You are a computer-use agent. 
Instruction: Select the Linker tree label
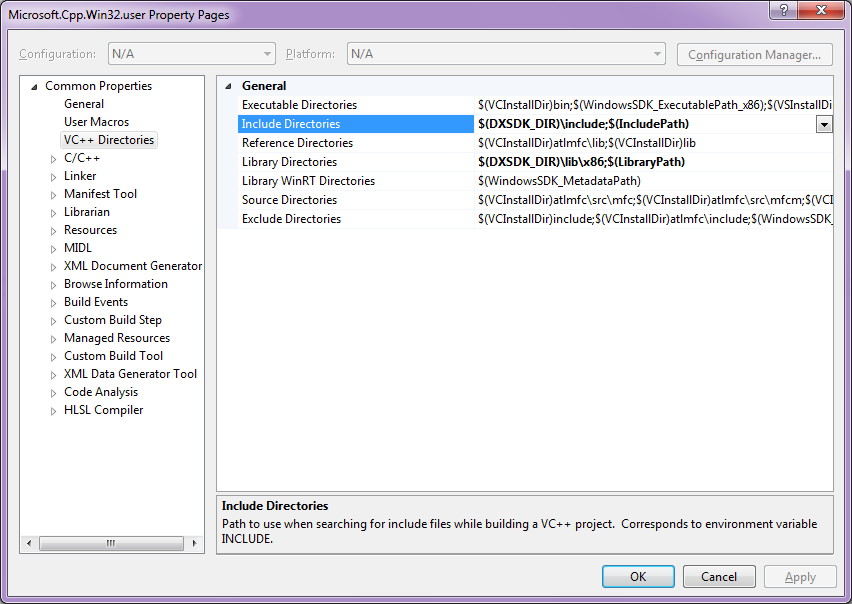coord(80,175)
